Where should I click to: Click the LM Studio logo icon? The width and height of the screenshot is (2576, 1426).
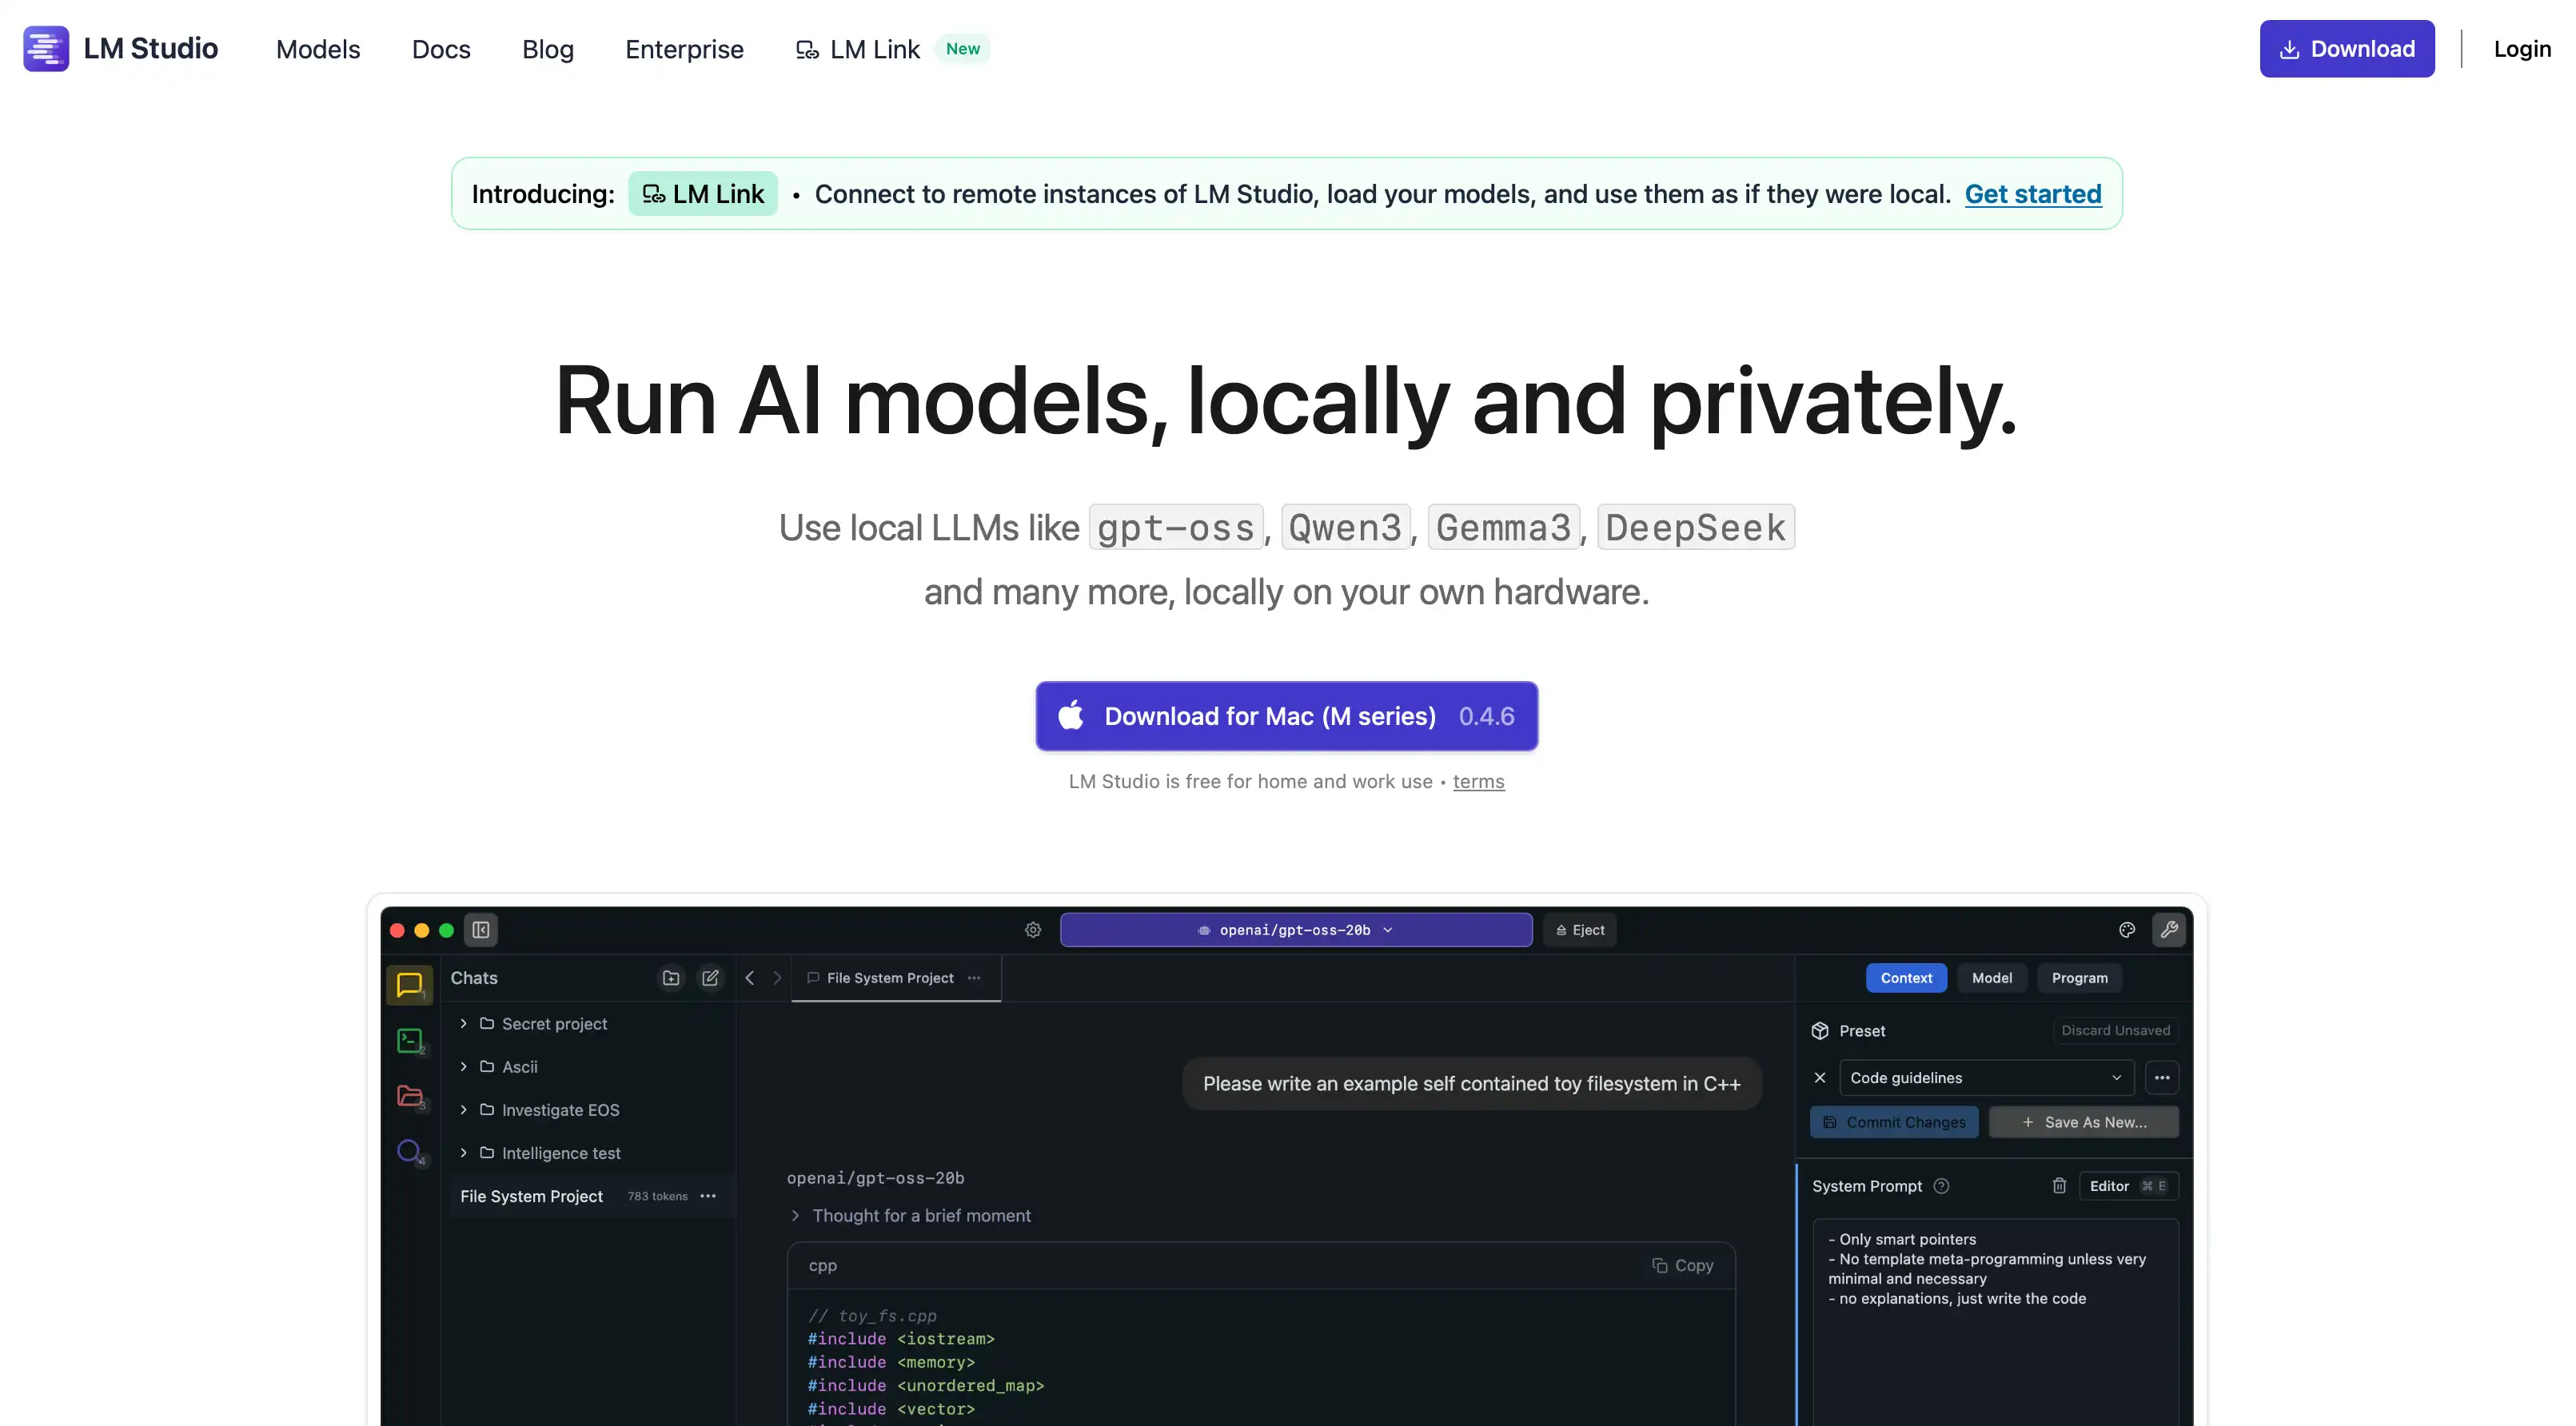pyautogui.click(x=46, y=48)
